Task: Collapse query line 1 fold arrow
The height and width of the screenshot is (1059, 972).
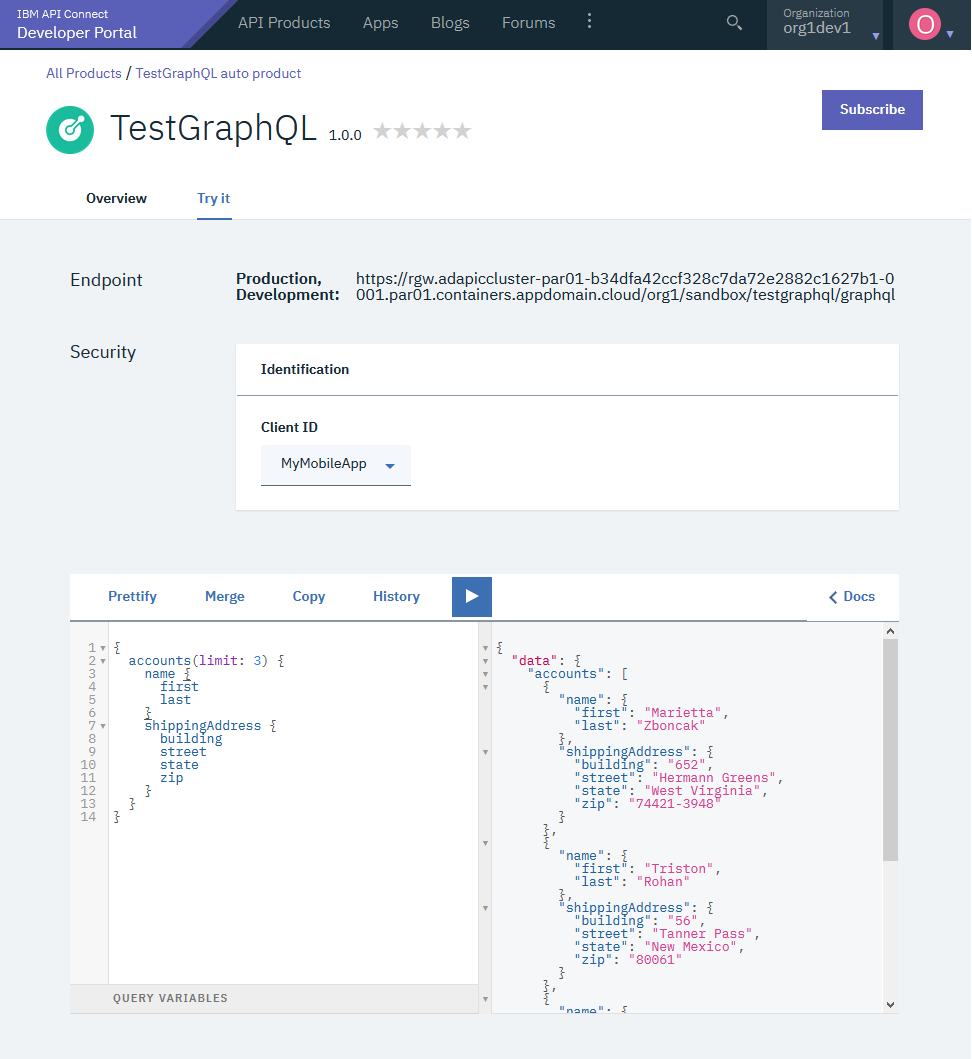Action: click(x=103, y=648)
